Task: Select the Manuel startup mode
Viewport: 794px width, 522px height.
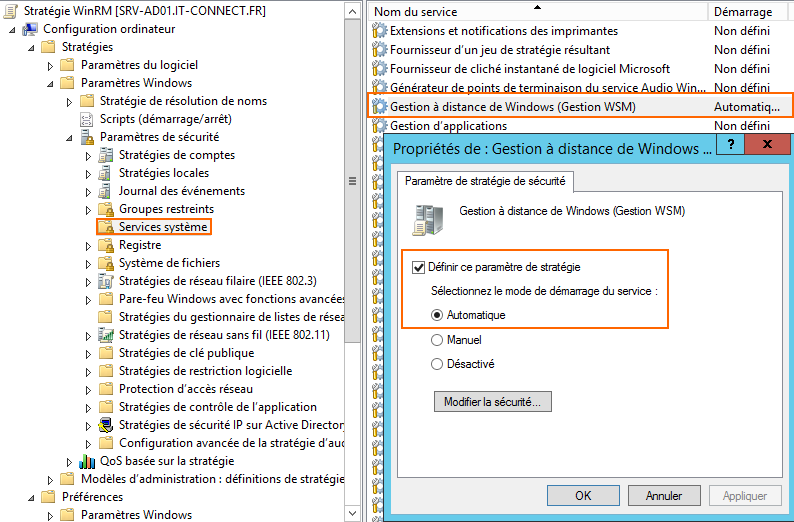Action: coord(436,340)
